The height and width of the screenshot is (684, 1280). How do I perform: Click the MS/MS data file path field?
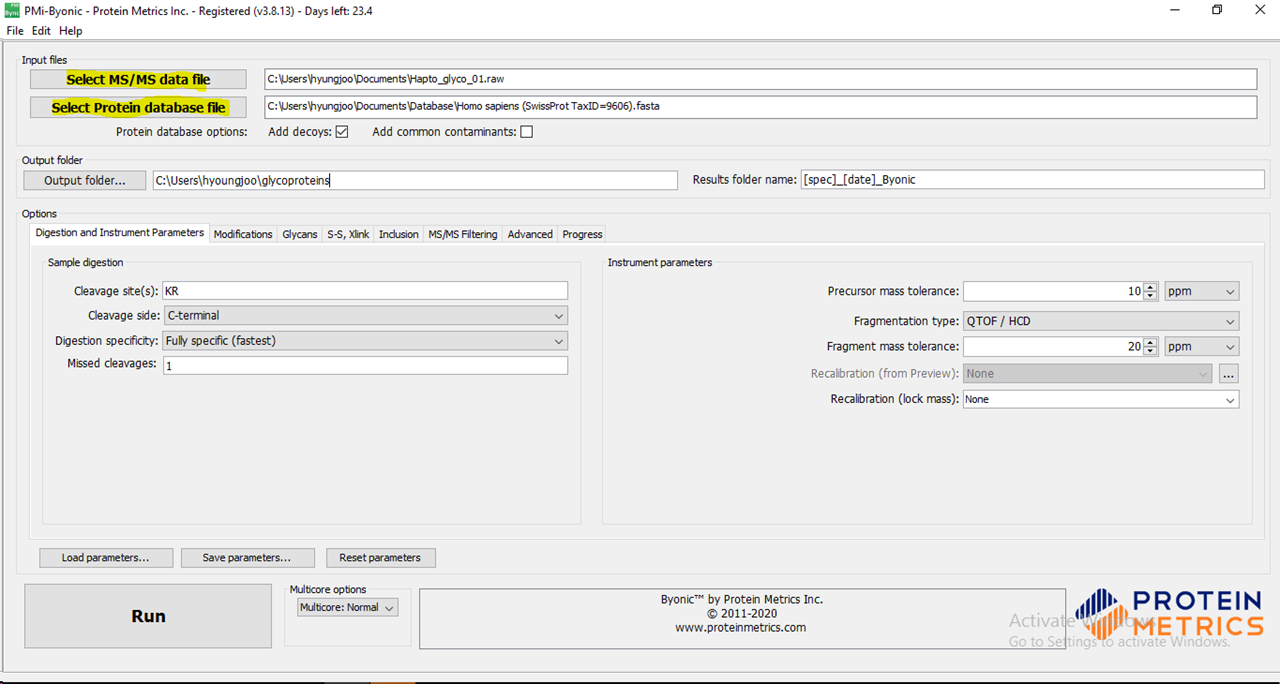click(760, 79)
